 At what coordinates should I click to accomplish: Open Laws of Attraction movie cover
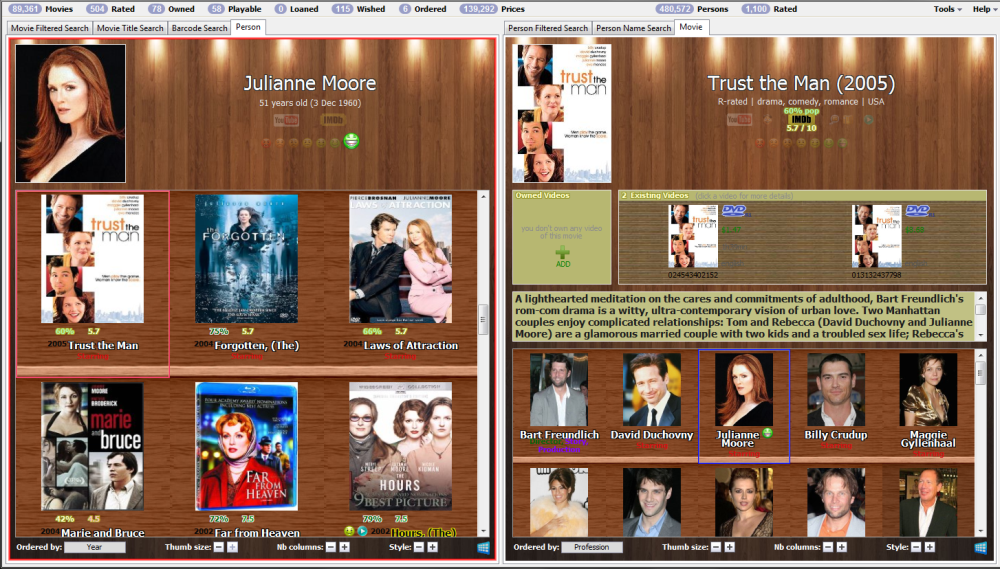tap(401, 258)
